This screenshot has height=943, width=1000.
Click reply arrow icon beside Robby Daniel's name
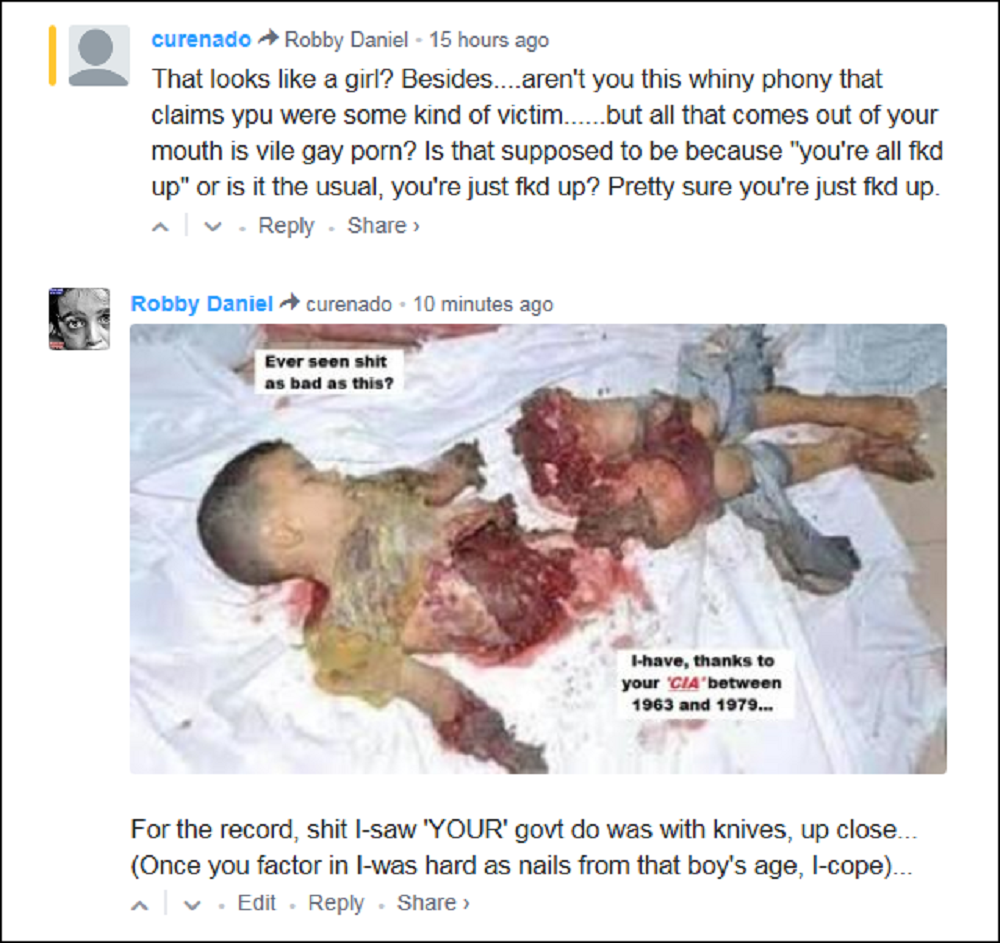click(x=290, y=302)
